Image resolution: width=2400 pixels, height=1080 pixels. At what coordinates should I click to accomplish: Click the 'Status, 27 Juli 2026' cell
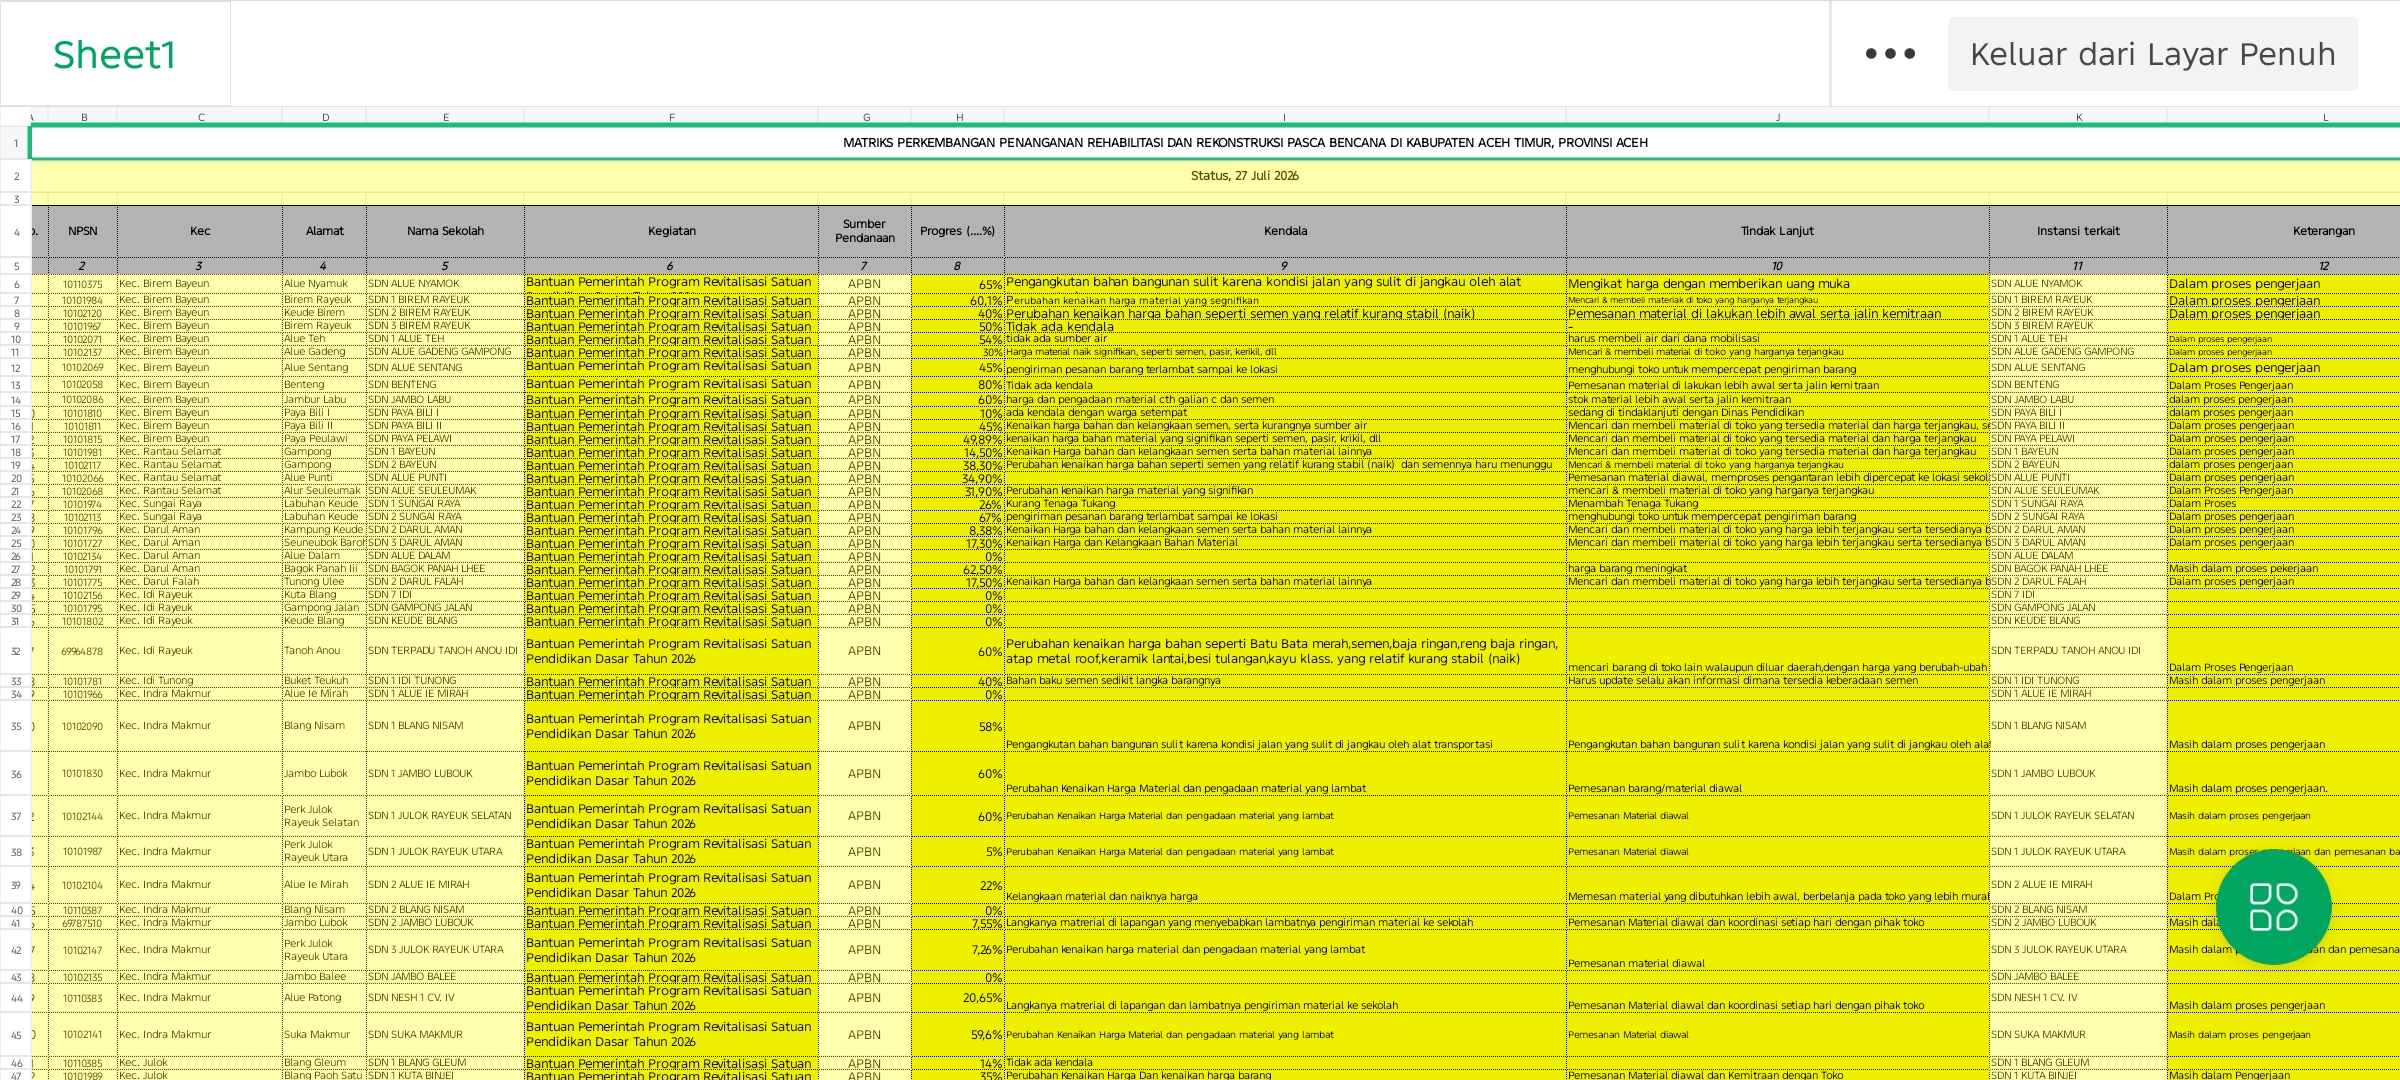click(x=1245, y=176)
